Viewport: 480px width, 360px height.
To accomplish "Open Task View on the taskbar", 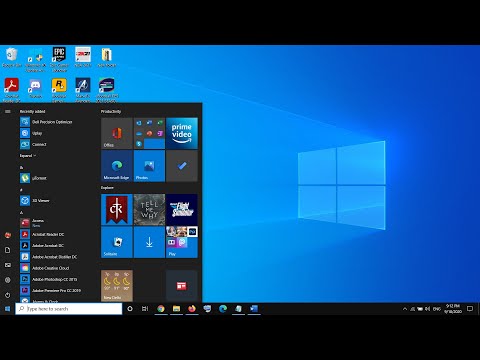I will click(145, 309).
